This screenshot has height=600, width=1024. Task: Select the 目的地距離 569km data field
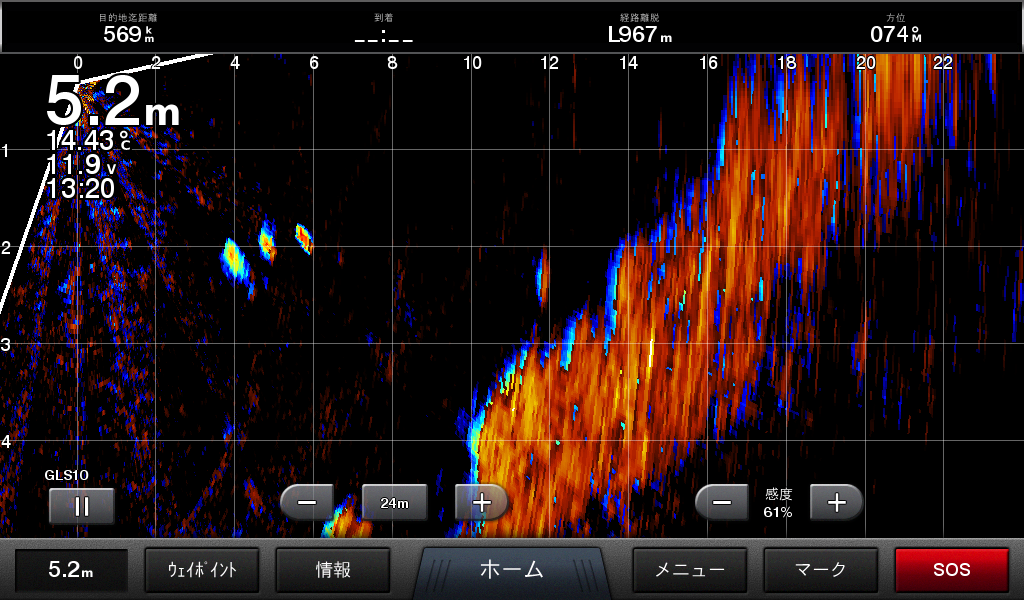click(128, 28)
